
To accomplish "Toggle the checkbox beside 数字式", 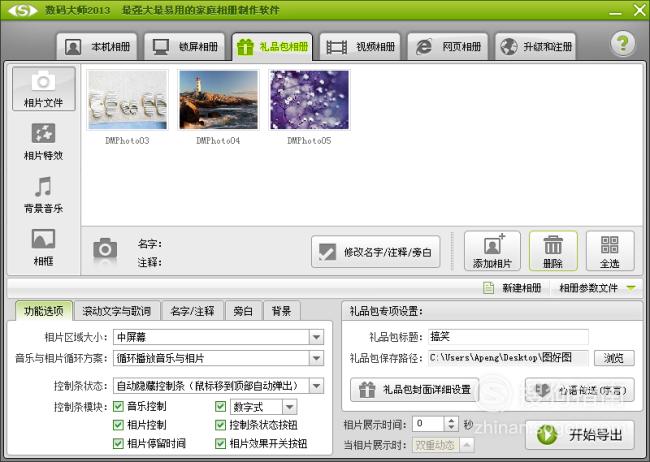I will coord(221,406).
